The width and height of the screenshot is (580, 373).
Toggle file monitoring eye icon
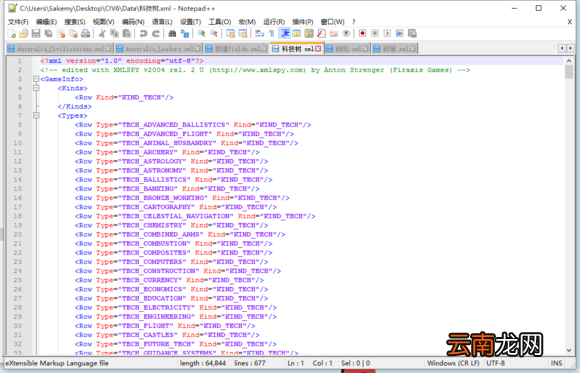click(x=346, y=34)
